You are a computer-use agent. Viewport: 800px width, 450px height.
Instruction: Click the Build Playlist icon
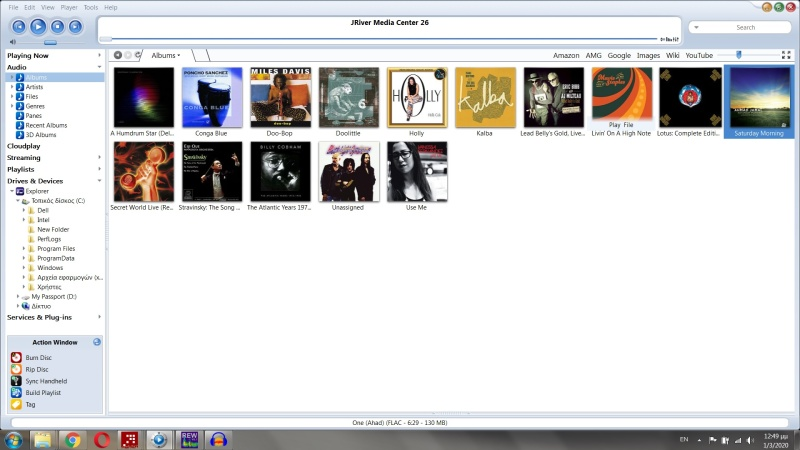point(16,393)
